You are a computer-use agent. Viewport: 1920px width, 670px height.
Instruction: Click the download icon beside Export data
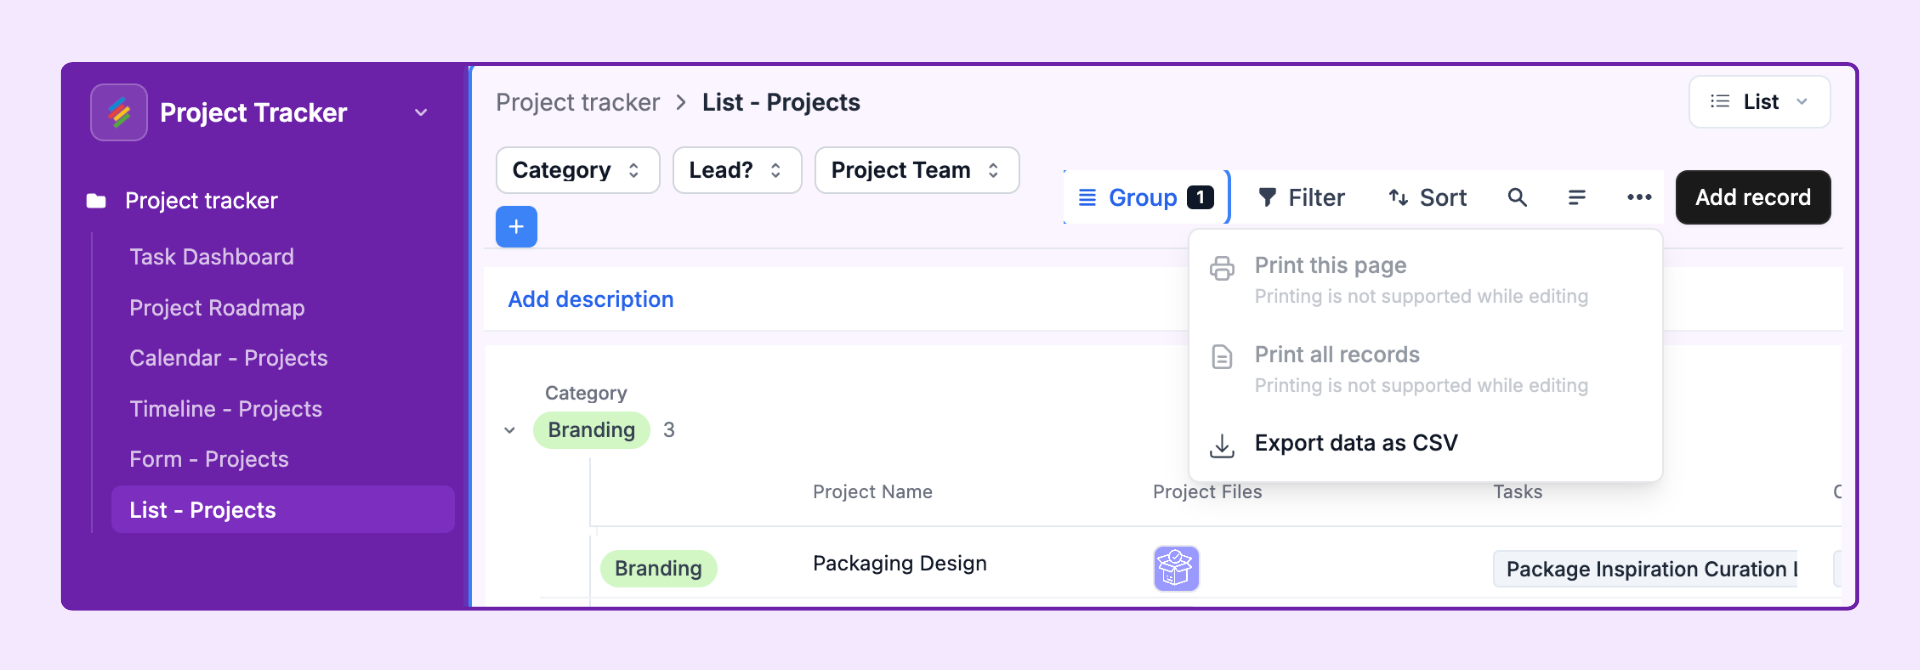point(1222,445)
